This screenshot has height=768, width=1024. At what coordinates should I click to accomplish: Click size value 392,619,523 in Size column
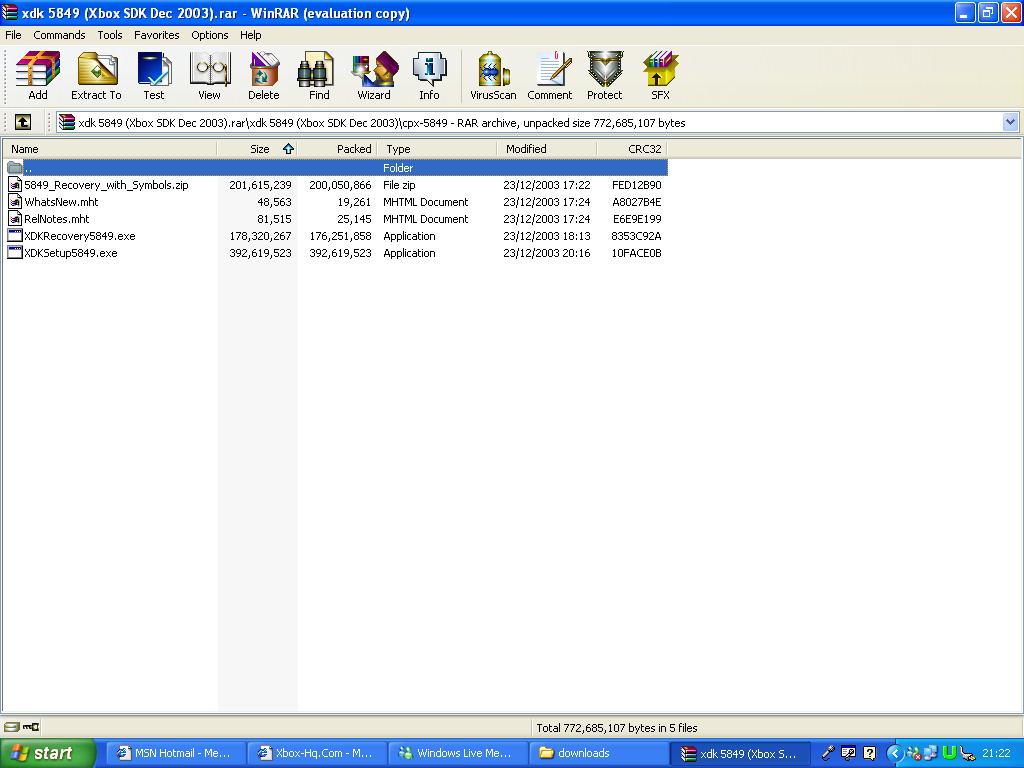click(x=260, y=253)
